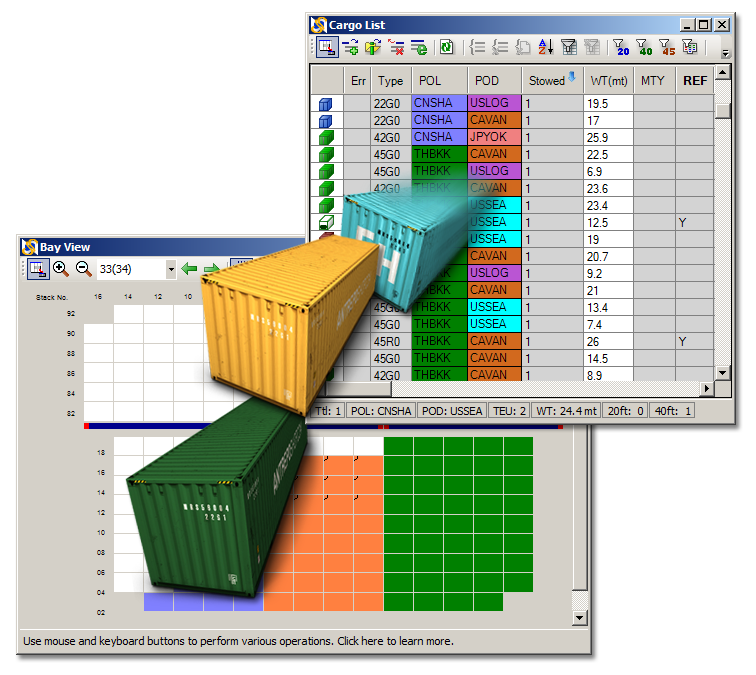This screenshot has height=675, width=756.
Task: Click the funnel with colored list icon
Action: point(689,47)
